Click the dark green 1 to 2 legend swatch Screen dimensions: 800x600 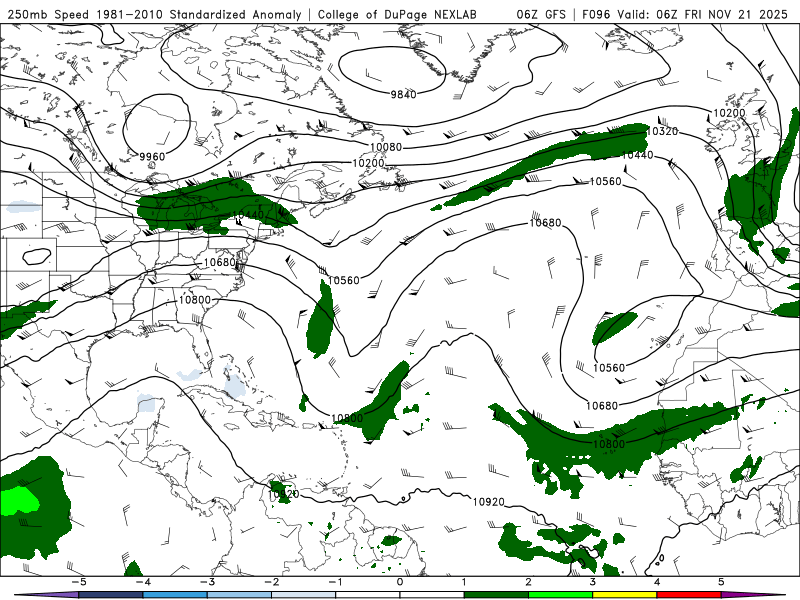point(496,595)
